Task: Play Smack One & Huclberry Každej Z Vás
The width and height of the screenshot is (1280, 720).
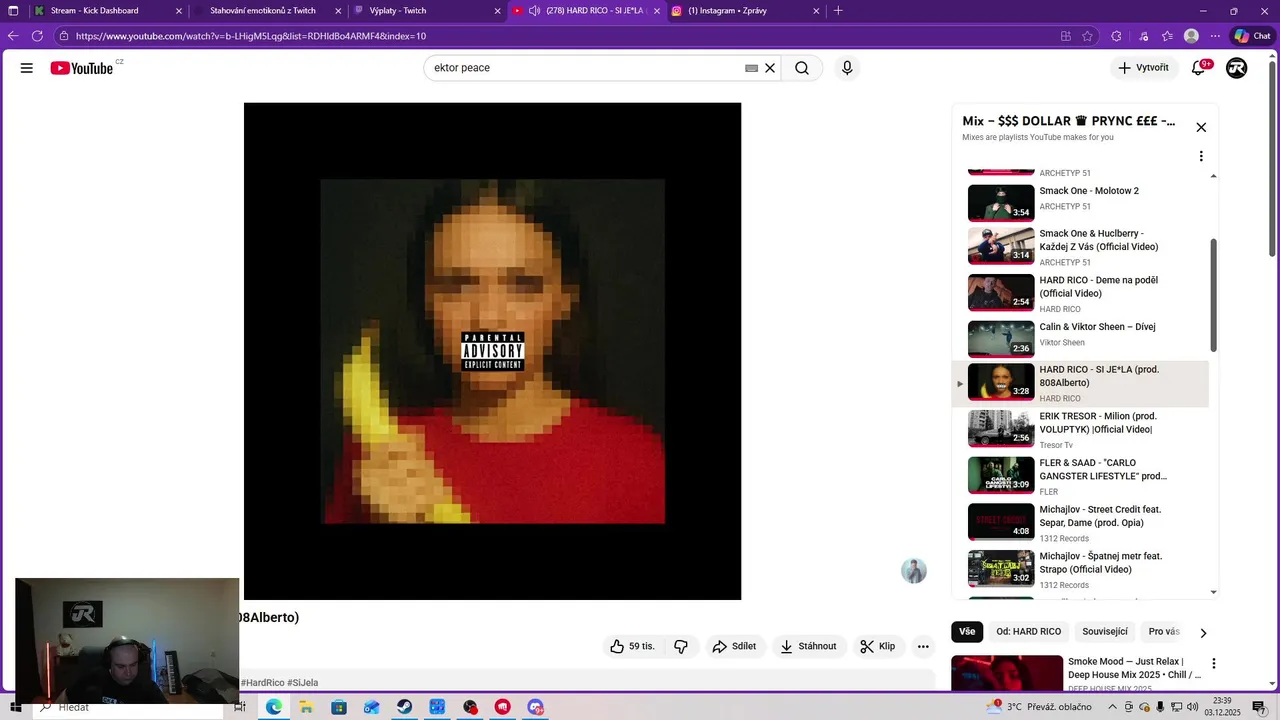Action: 1080,246
